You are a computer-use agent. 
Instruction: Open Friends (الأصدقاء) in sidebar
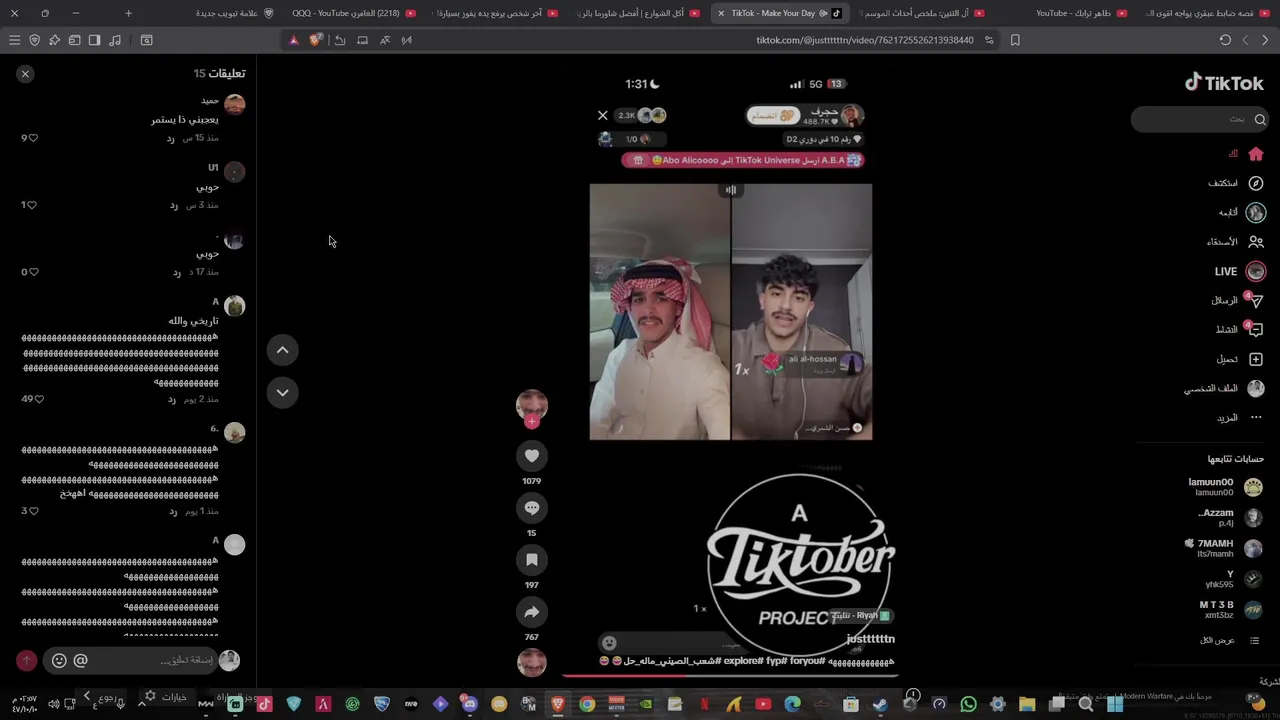(1235, 241)
